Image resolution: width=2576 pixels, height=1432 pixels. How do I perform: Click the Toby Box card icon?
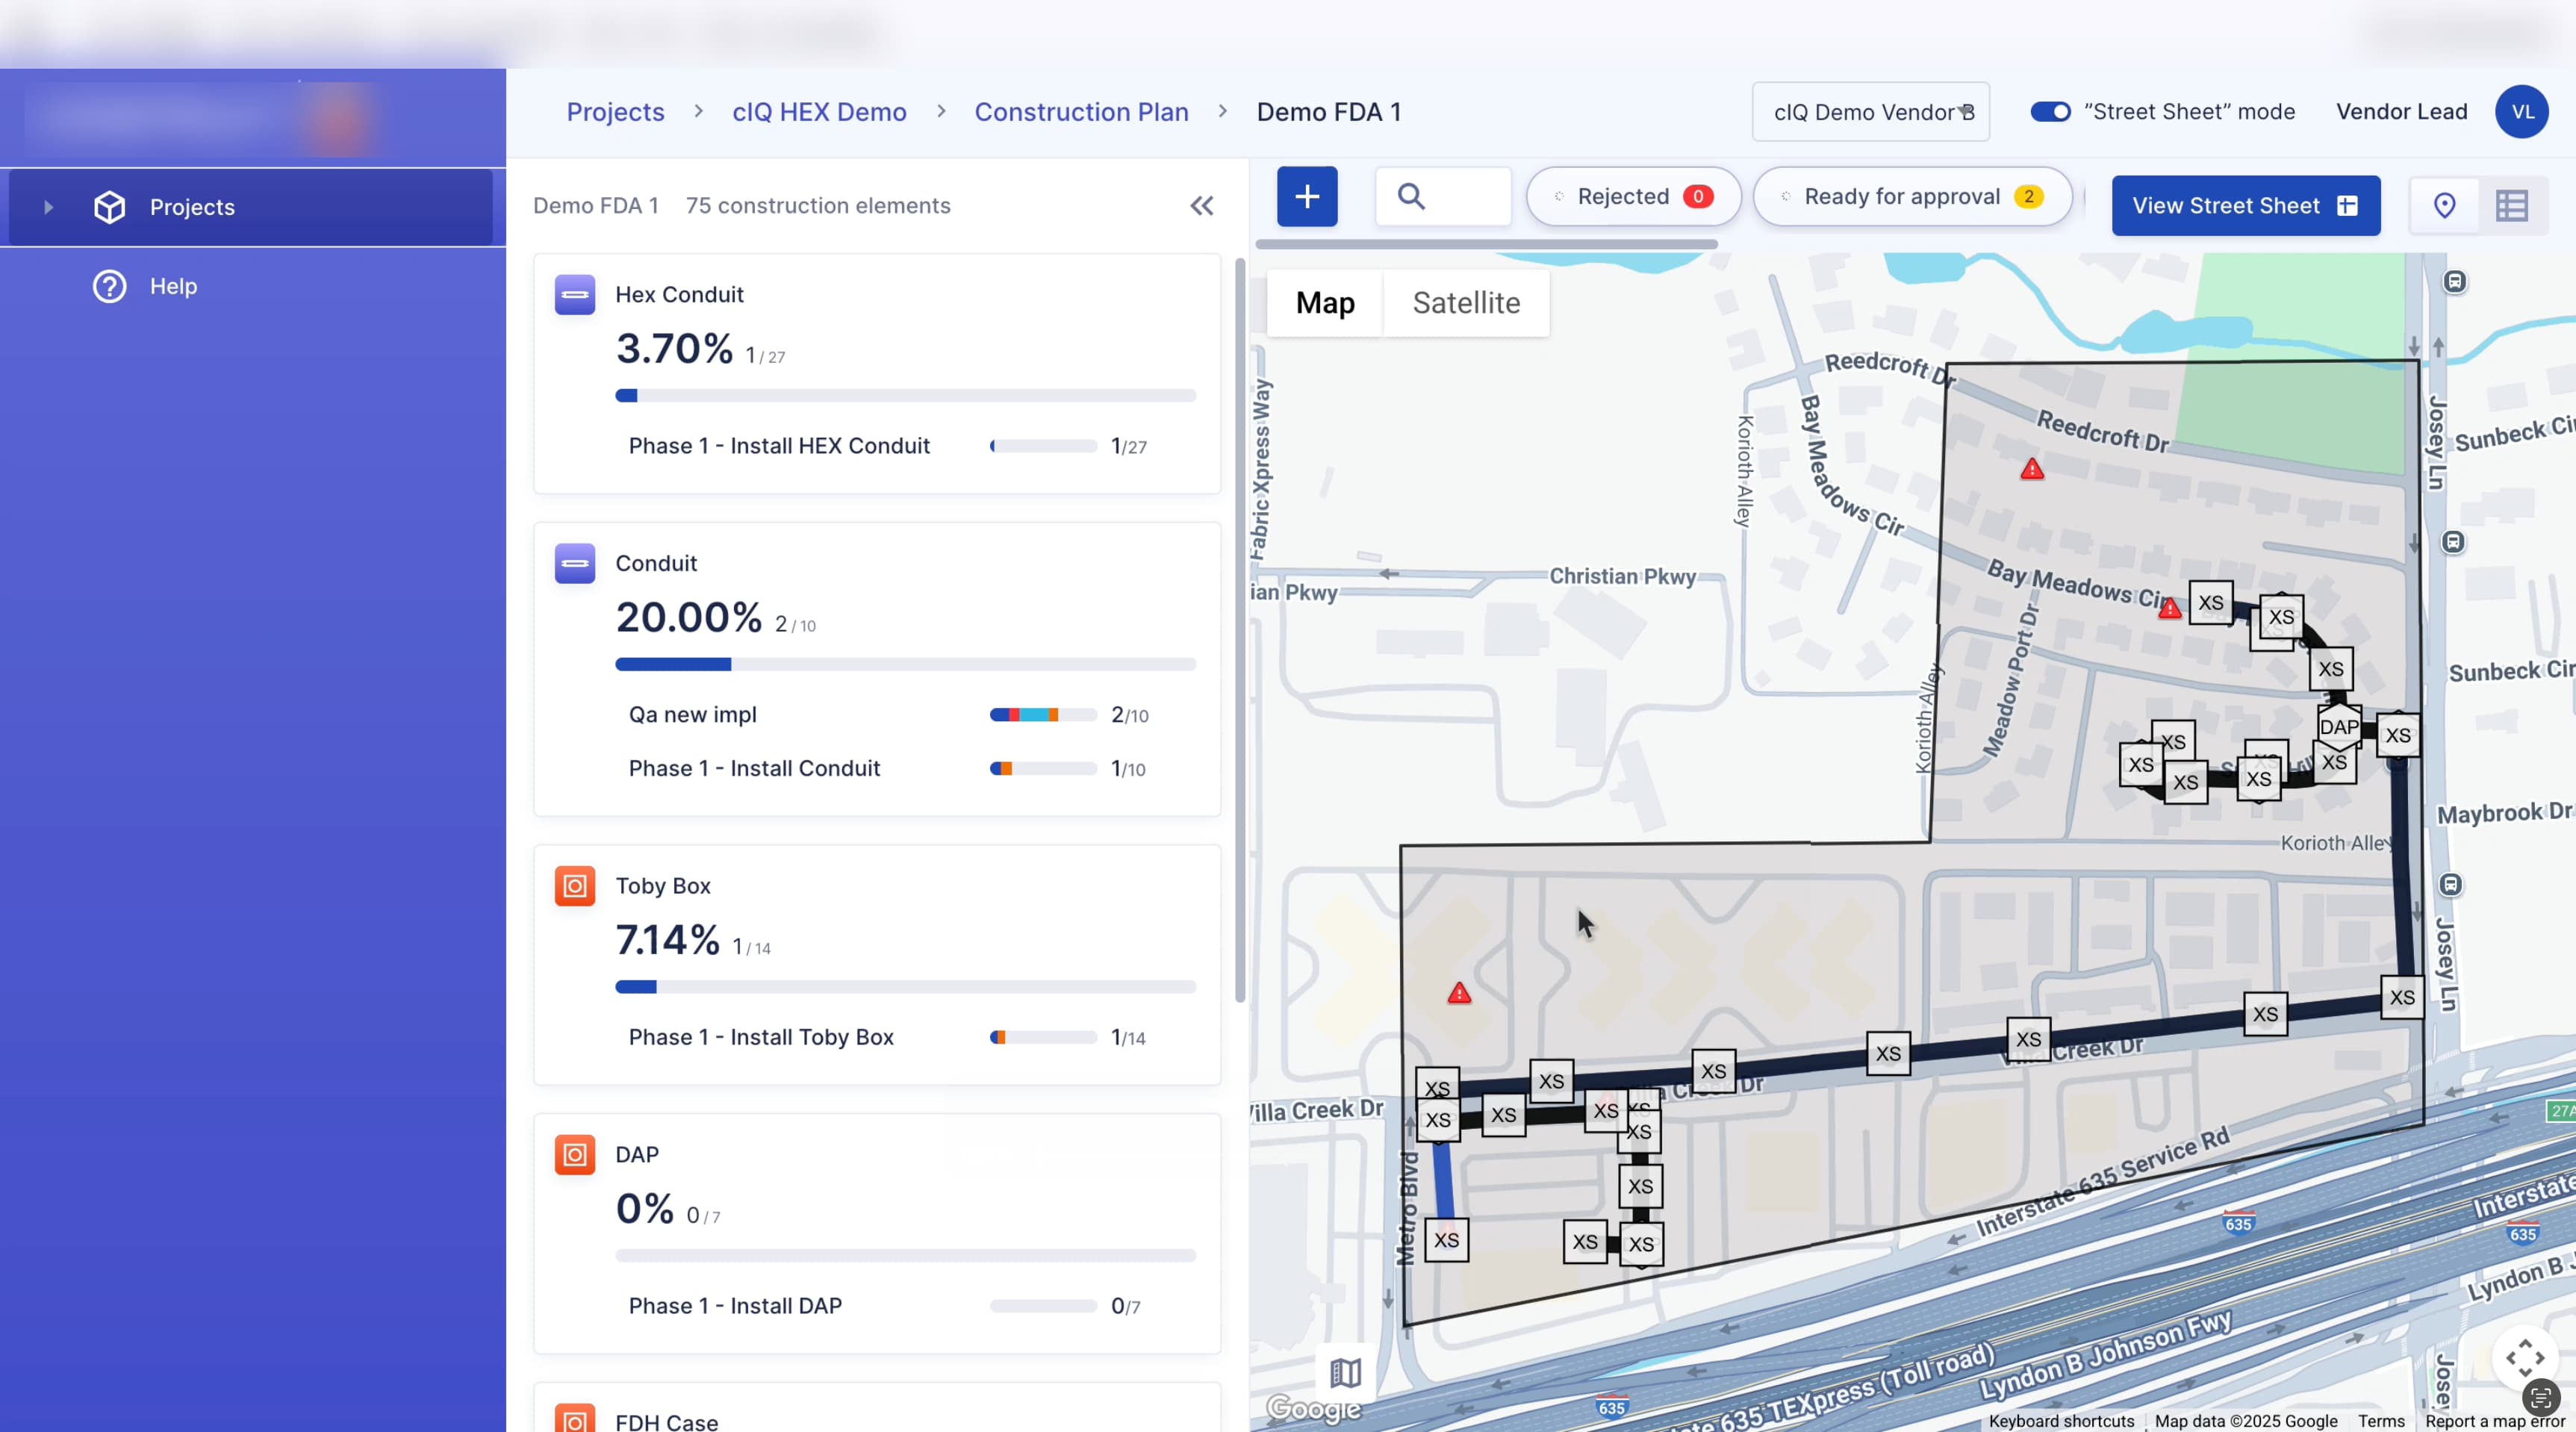tap(575, 886)
